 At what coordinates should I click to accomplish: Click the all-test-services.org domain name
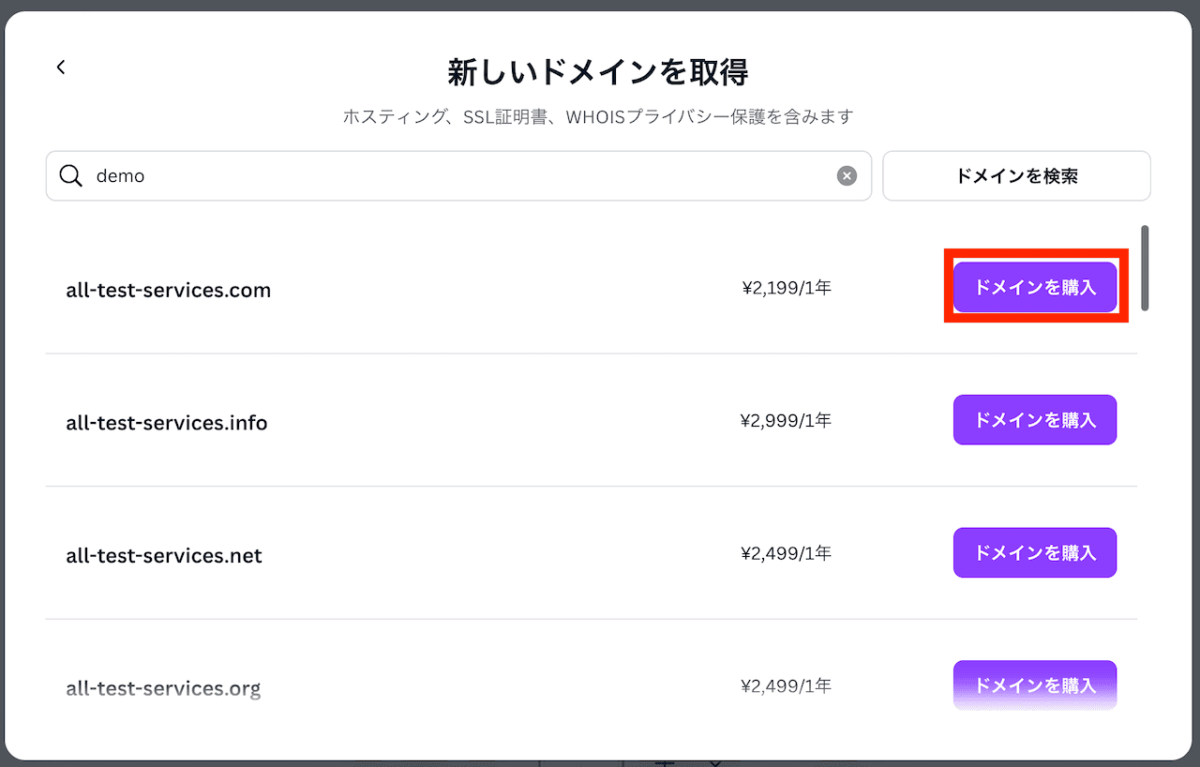163,688
